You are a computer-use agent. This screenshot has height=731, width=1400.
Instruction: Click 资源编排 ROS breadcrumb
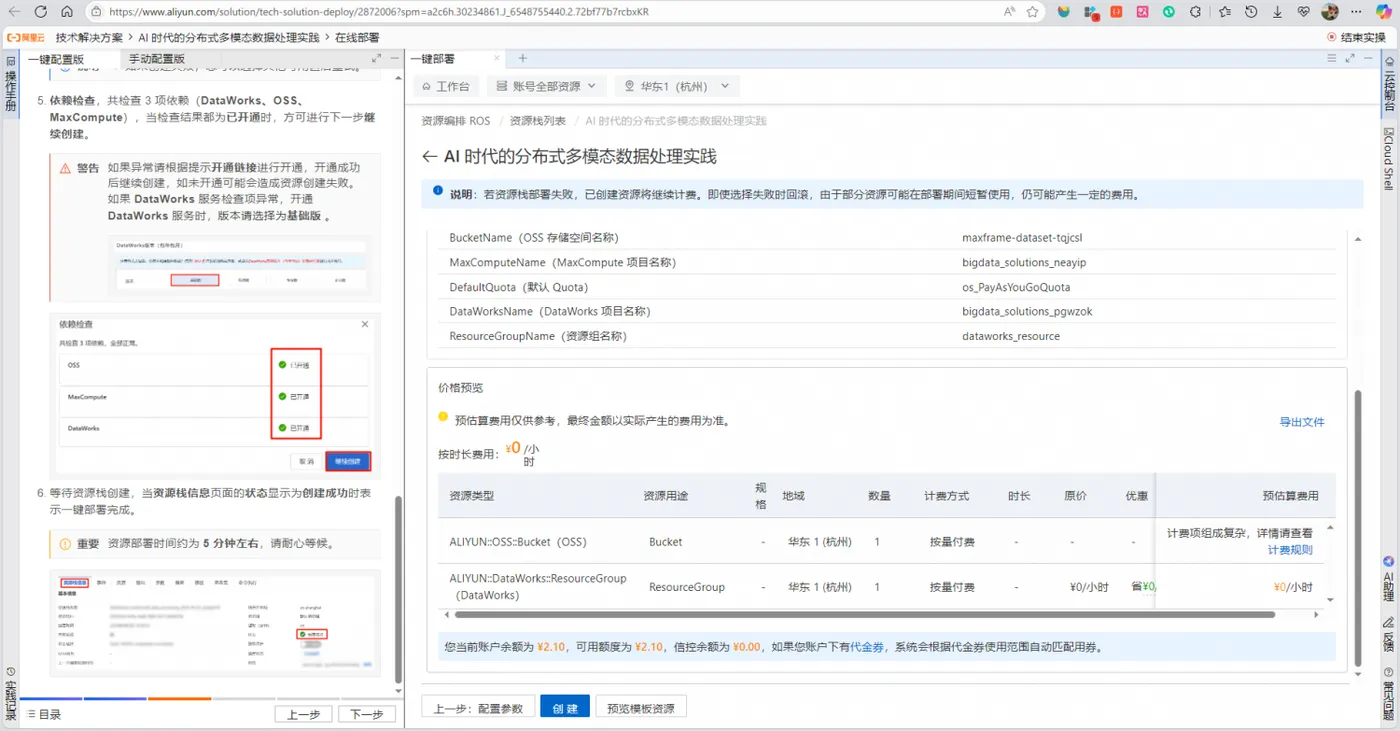456,121
